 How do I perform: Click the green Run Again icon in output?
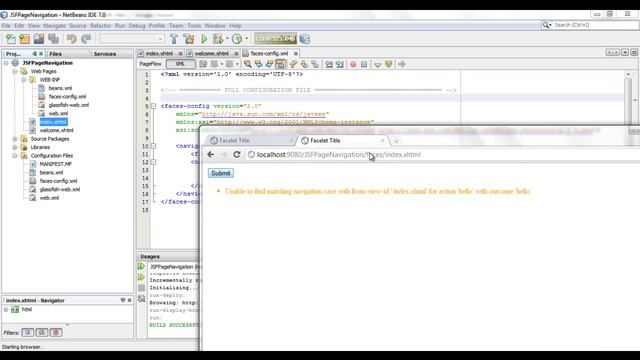click(x=141, y=267)
